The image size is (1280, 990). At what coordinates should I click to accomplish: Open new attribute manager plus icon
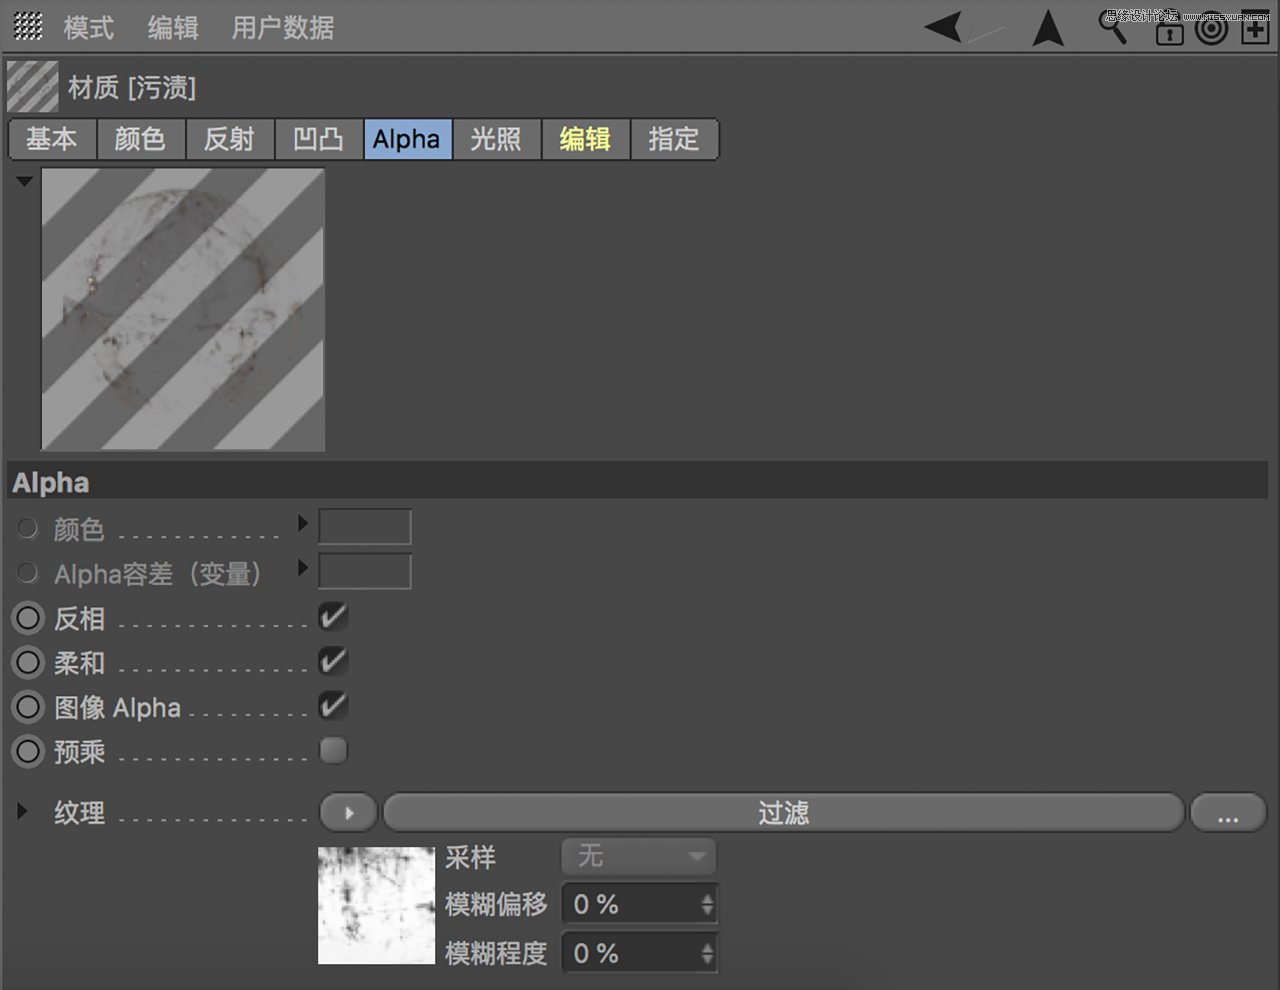[1255, 29]
